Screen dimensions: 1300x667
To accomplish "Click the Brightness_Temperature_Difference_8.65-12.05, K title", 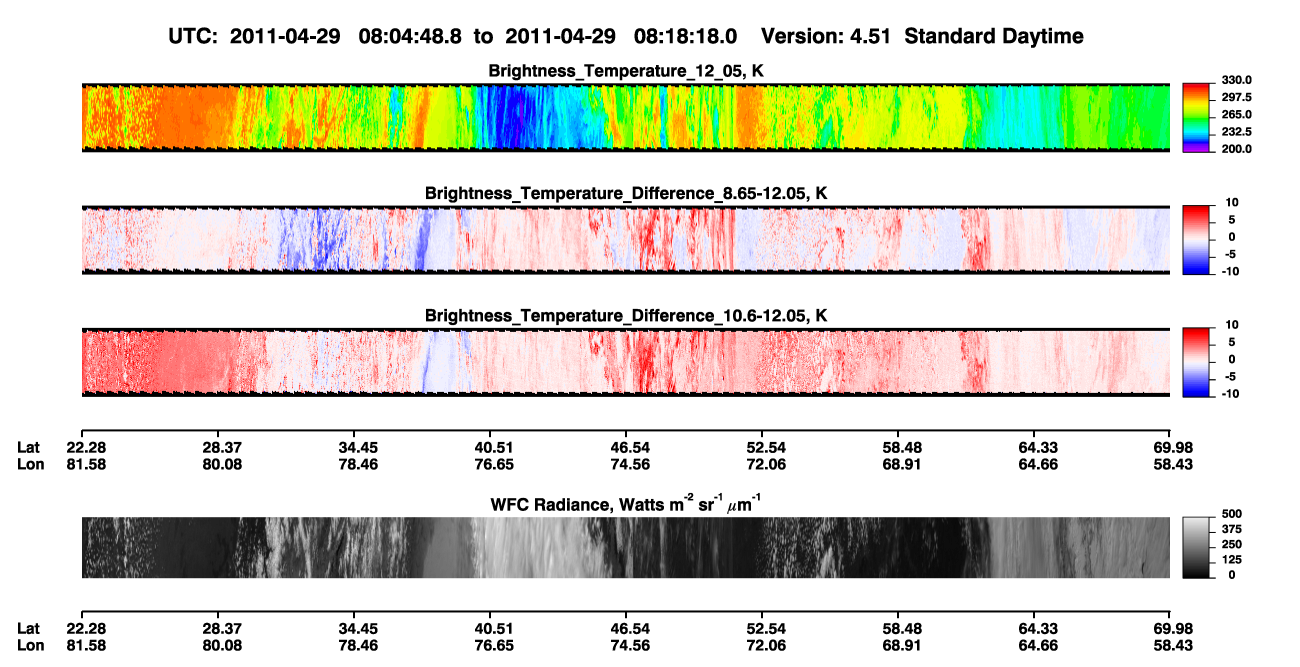I will click(x=626, y=193).
